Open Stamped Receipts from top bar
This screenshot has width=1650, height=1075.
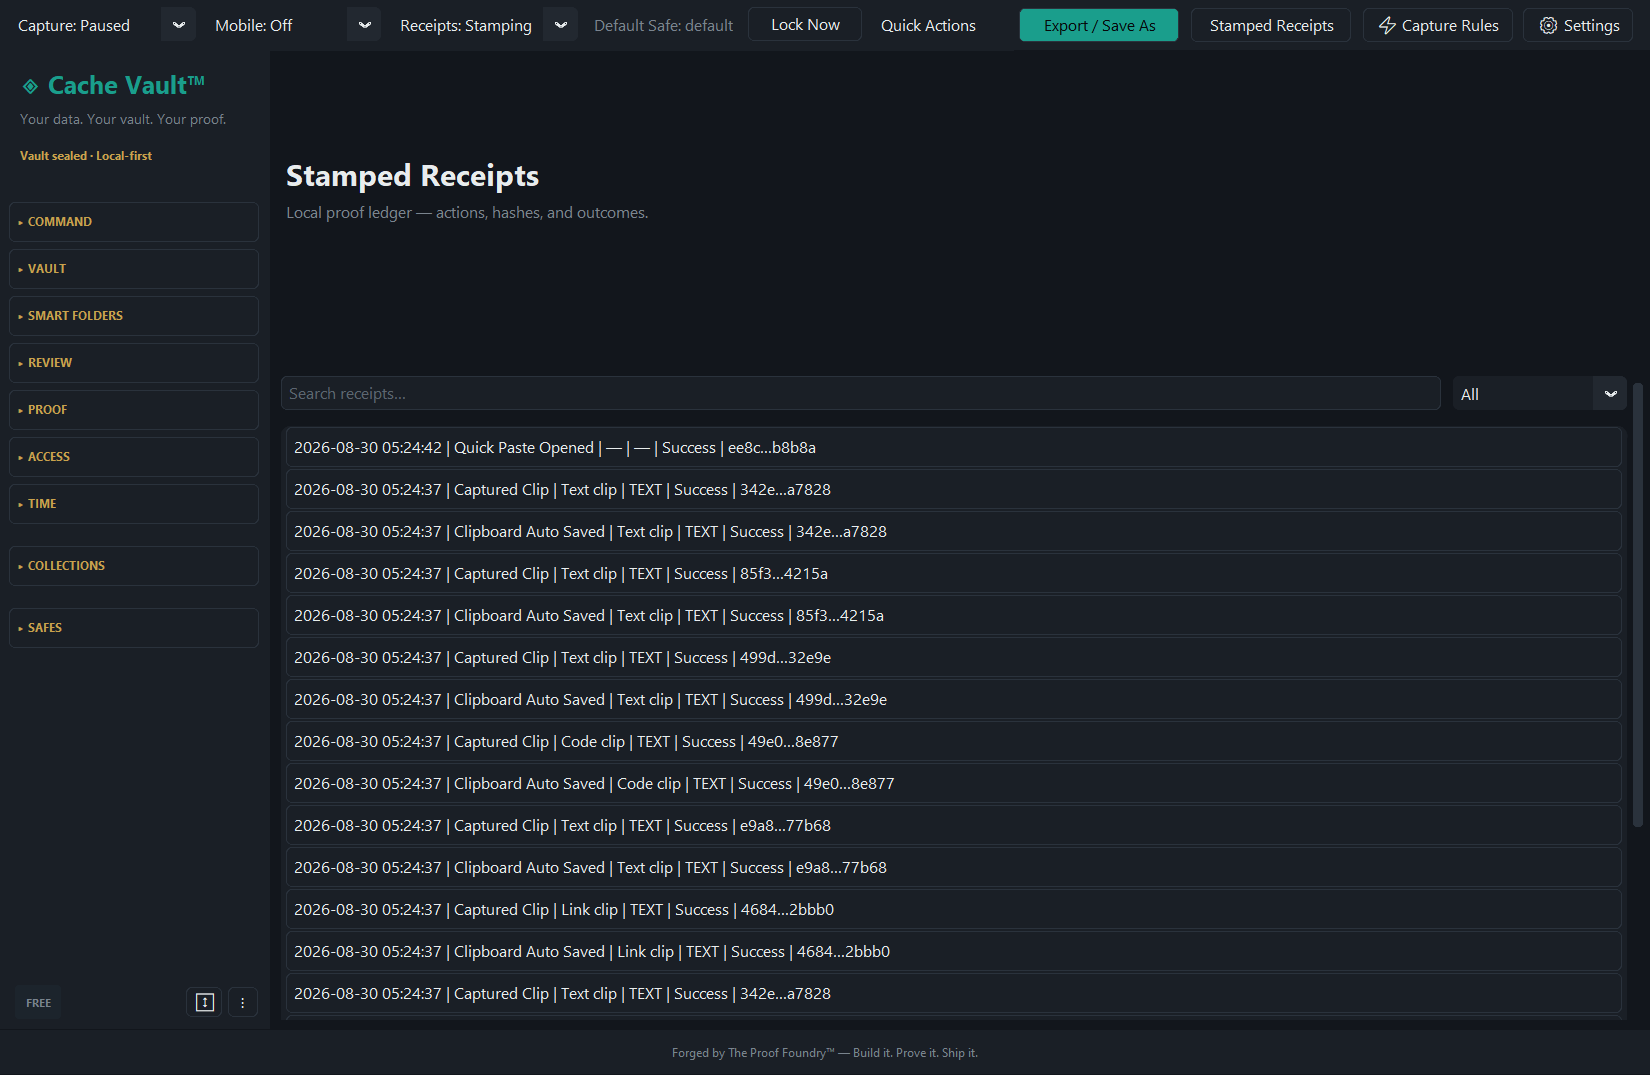point(1271,25)
